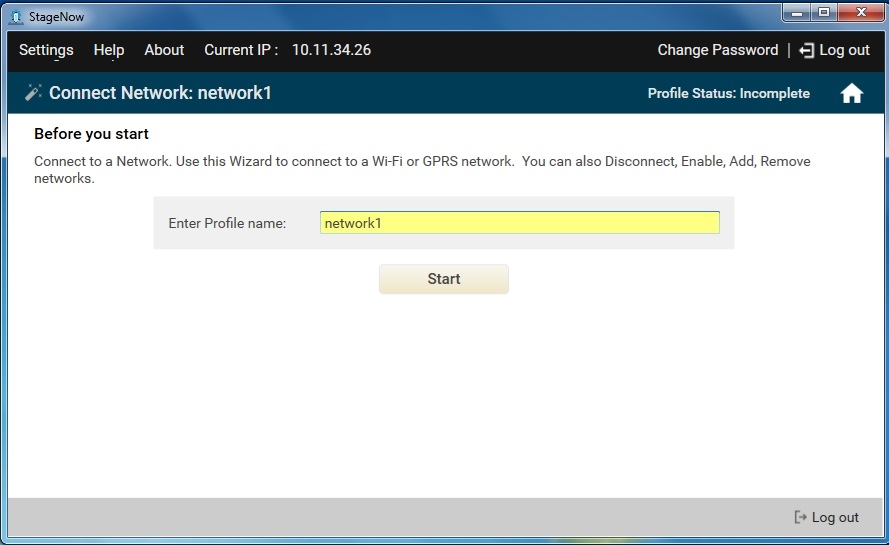Click the Change Password link
This screenshot has width=889, height=545.
pyautogui.click(x=717, y=50)
